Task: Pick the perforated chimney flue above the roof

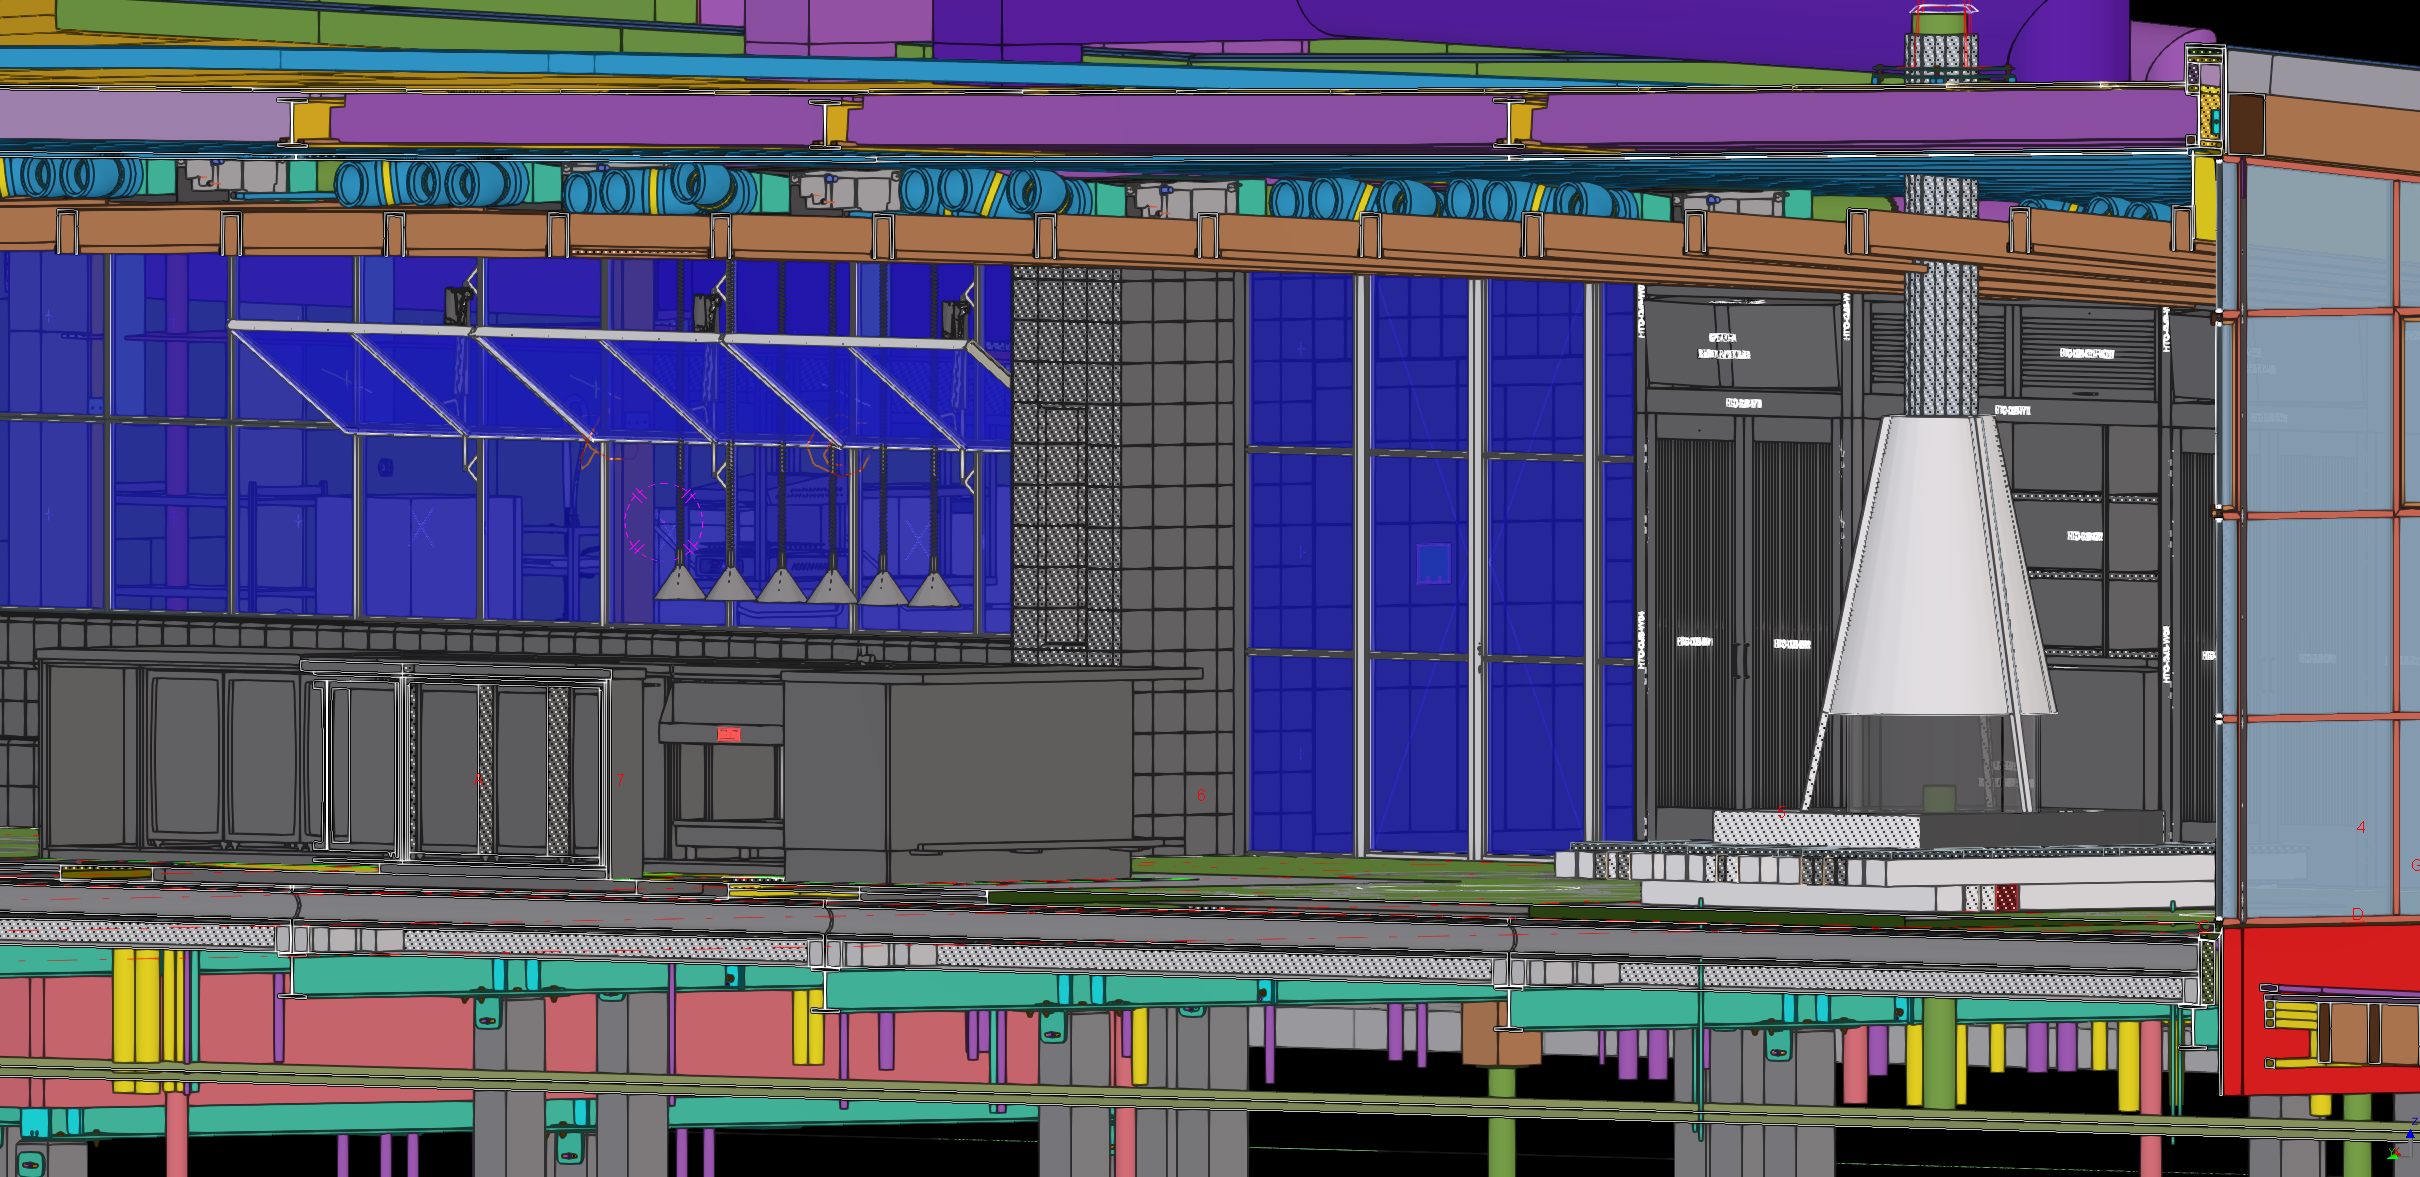Action: click(1941, 52)
